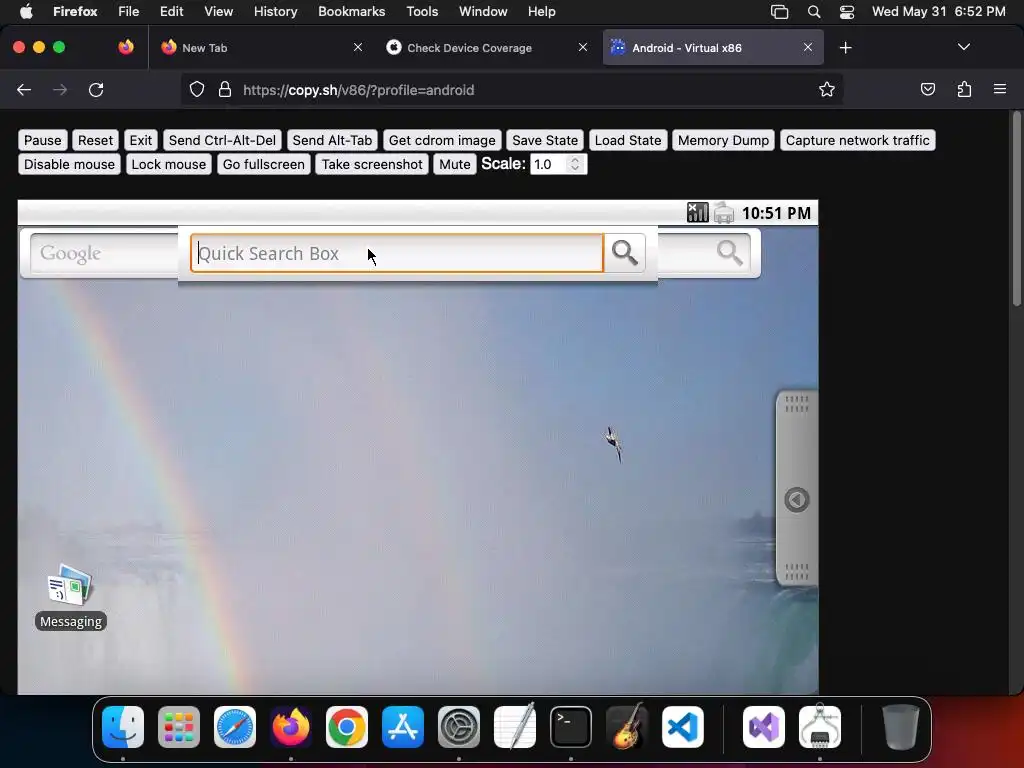The image size is (1024, 768).
Task: Open Spotlight search in menu bar
Action: click(x=814, y=12)
